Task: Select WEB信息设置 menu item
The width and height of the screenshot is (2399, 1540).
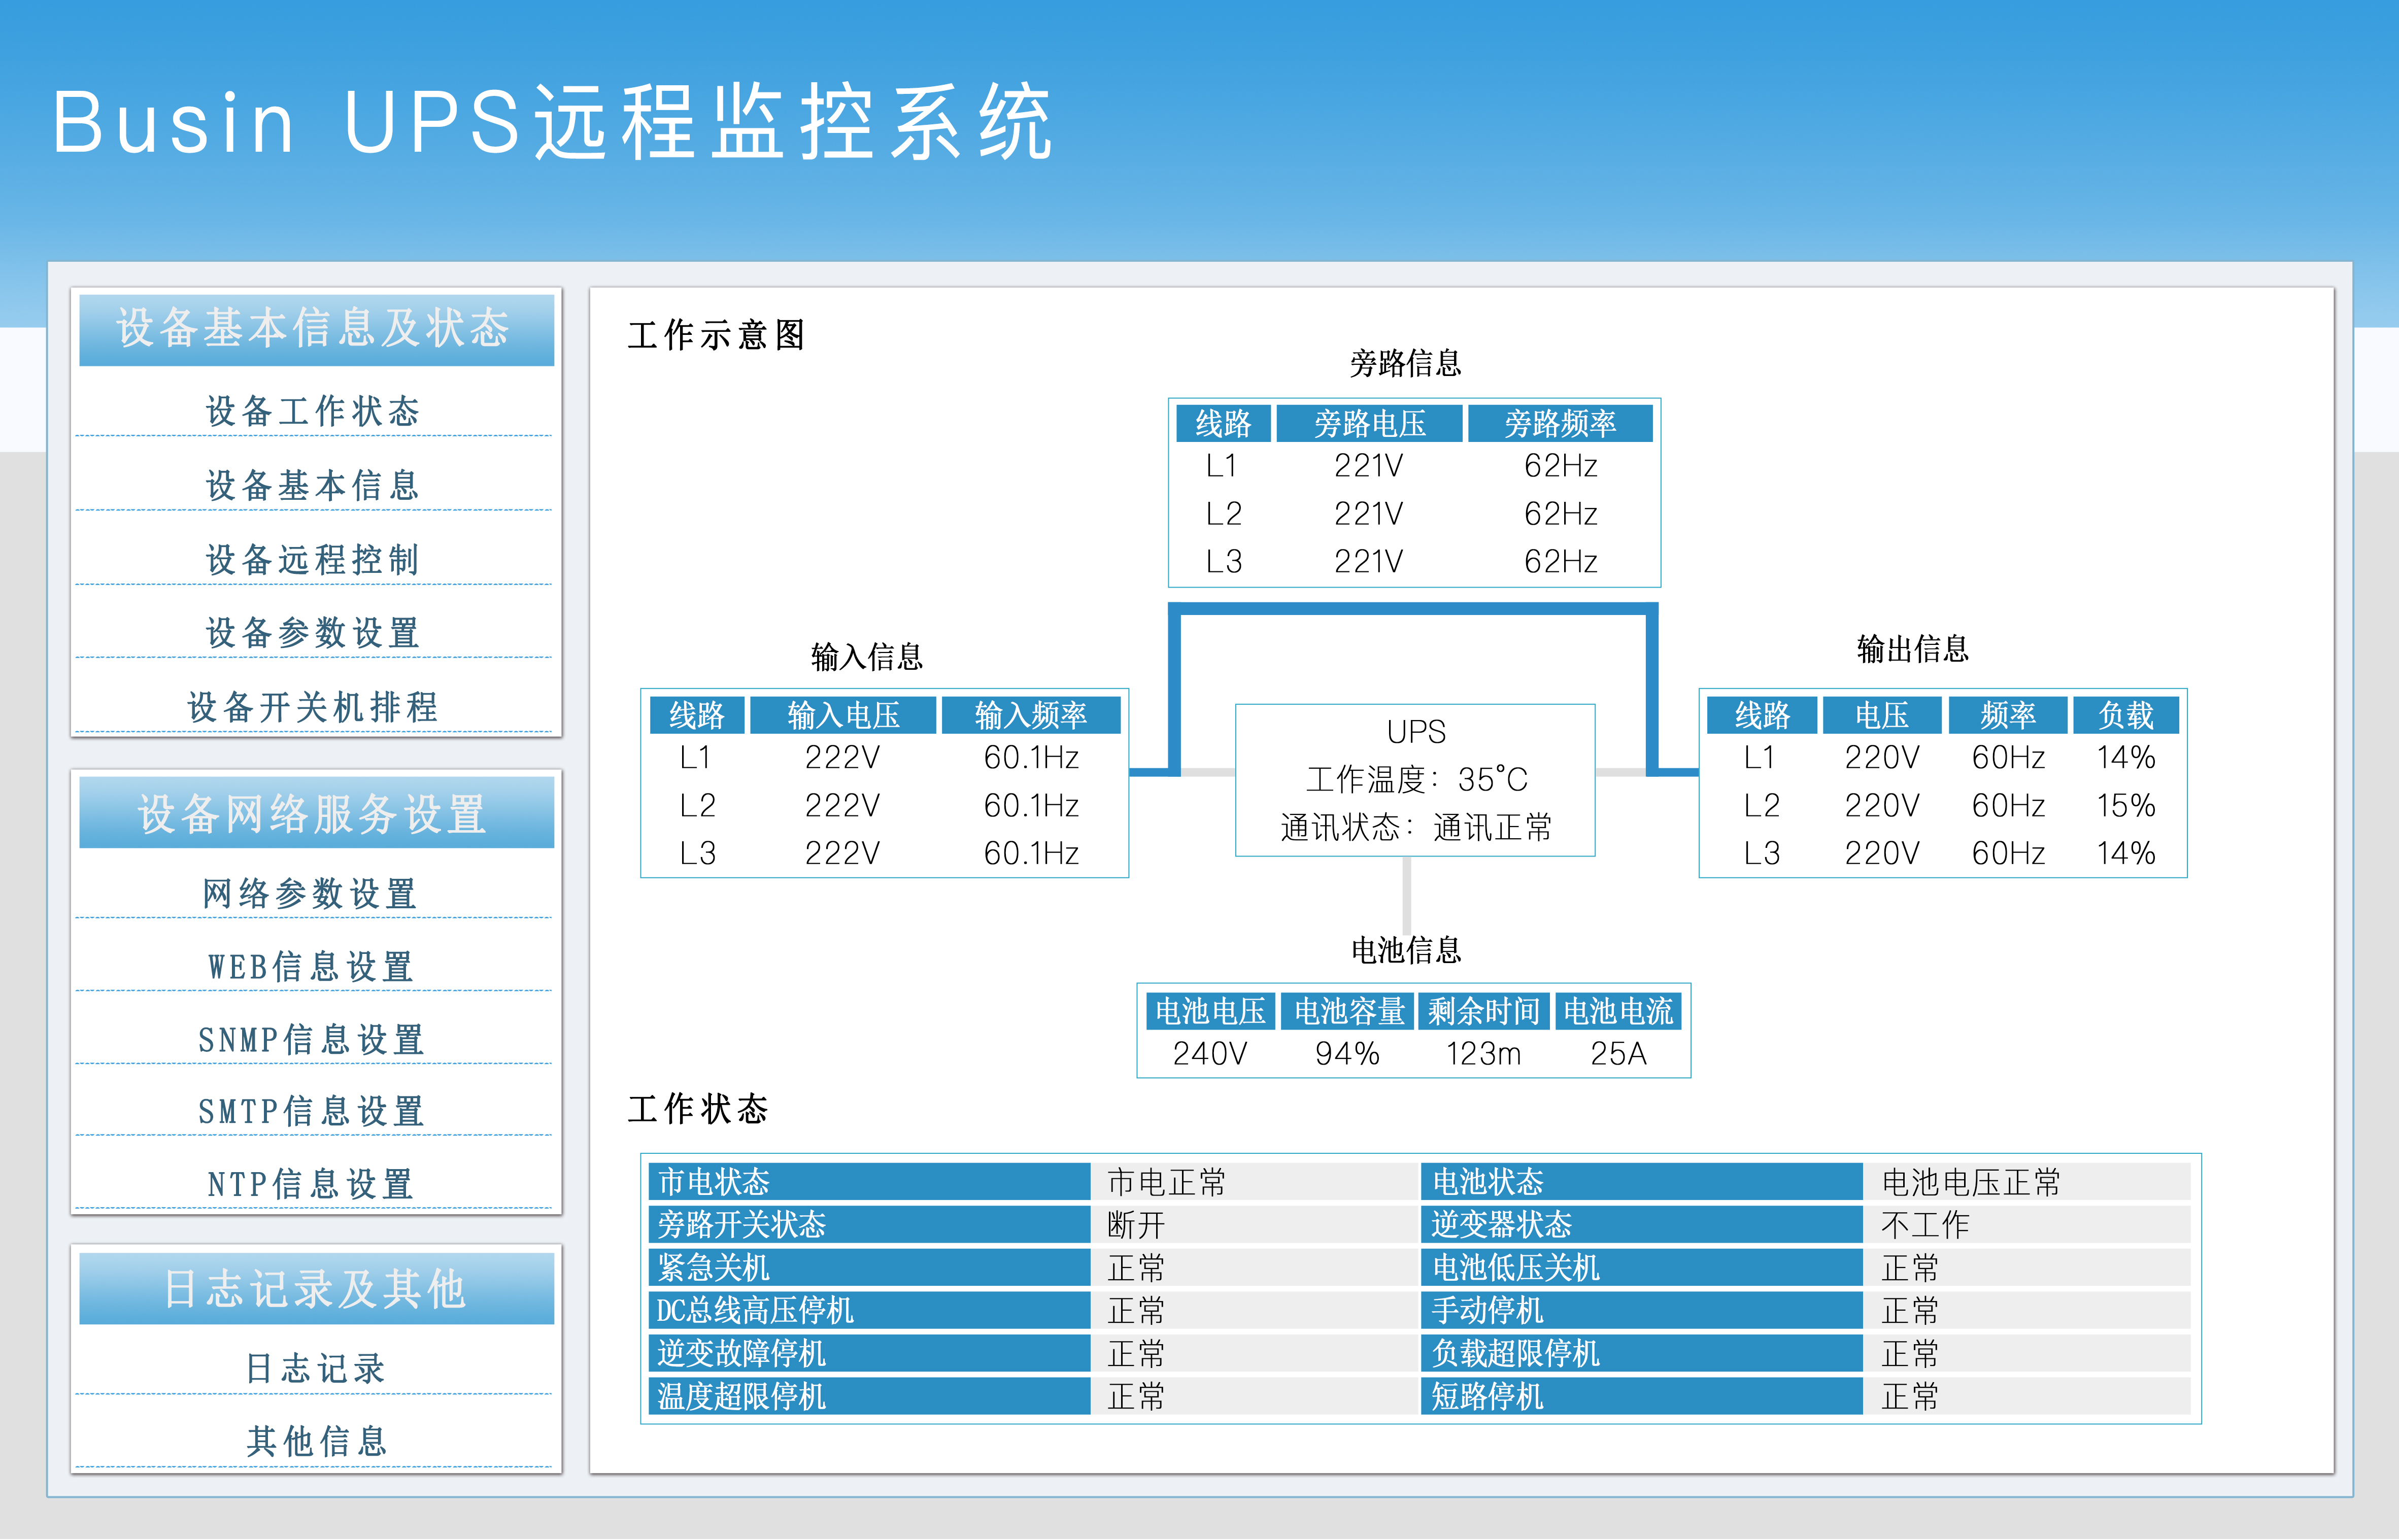Action: (311, 966)
